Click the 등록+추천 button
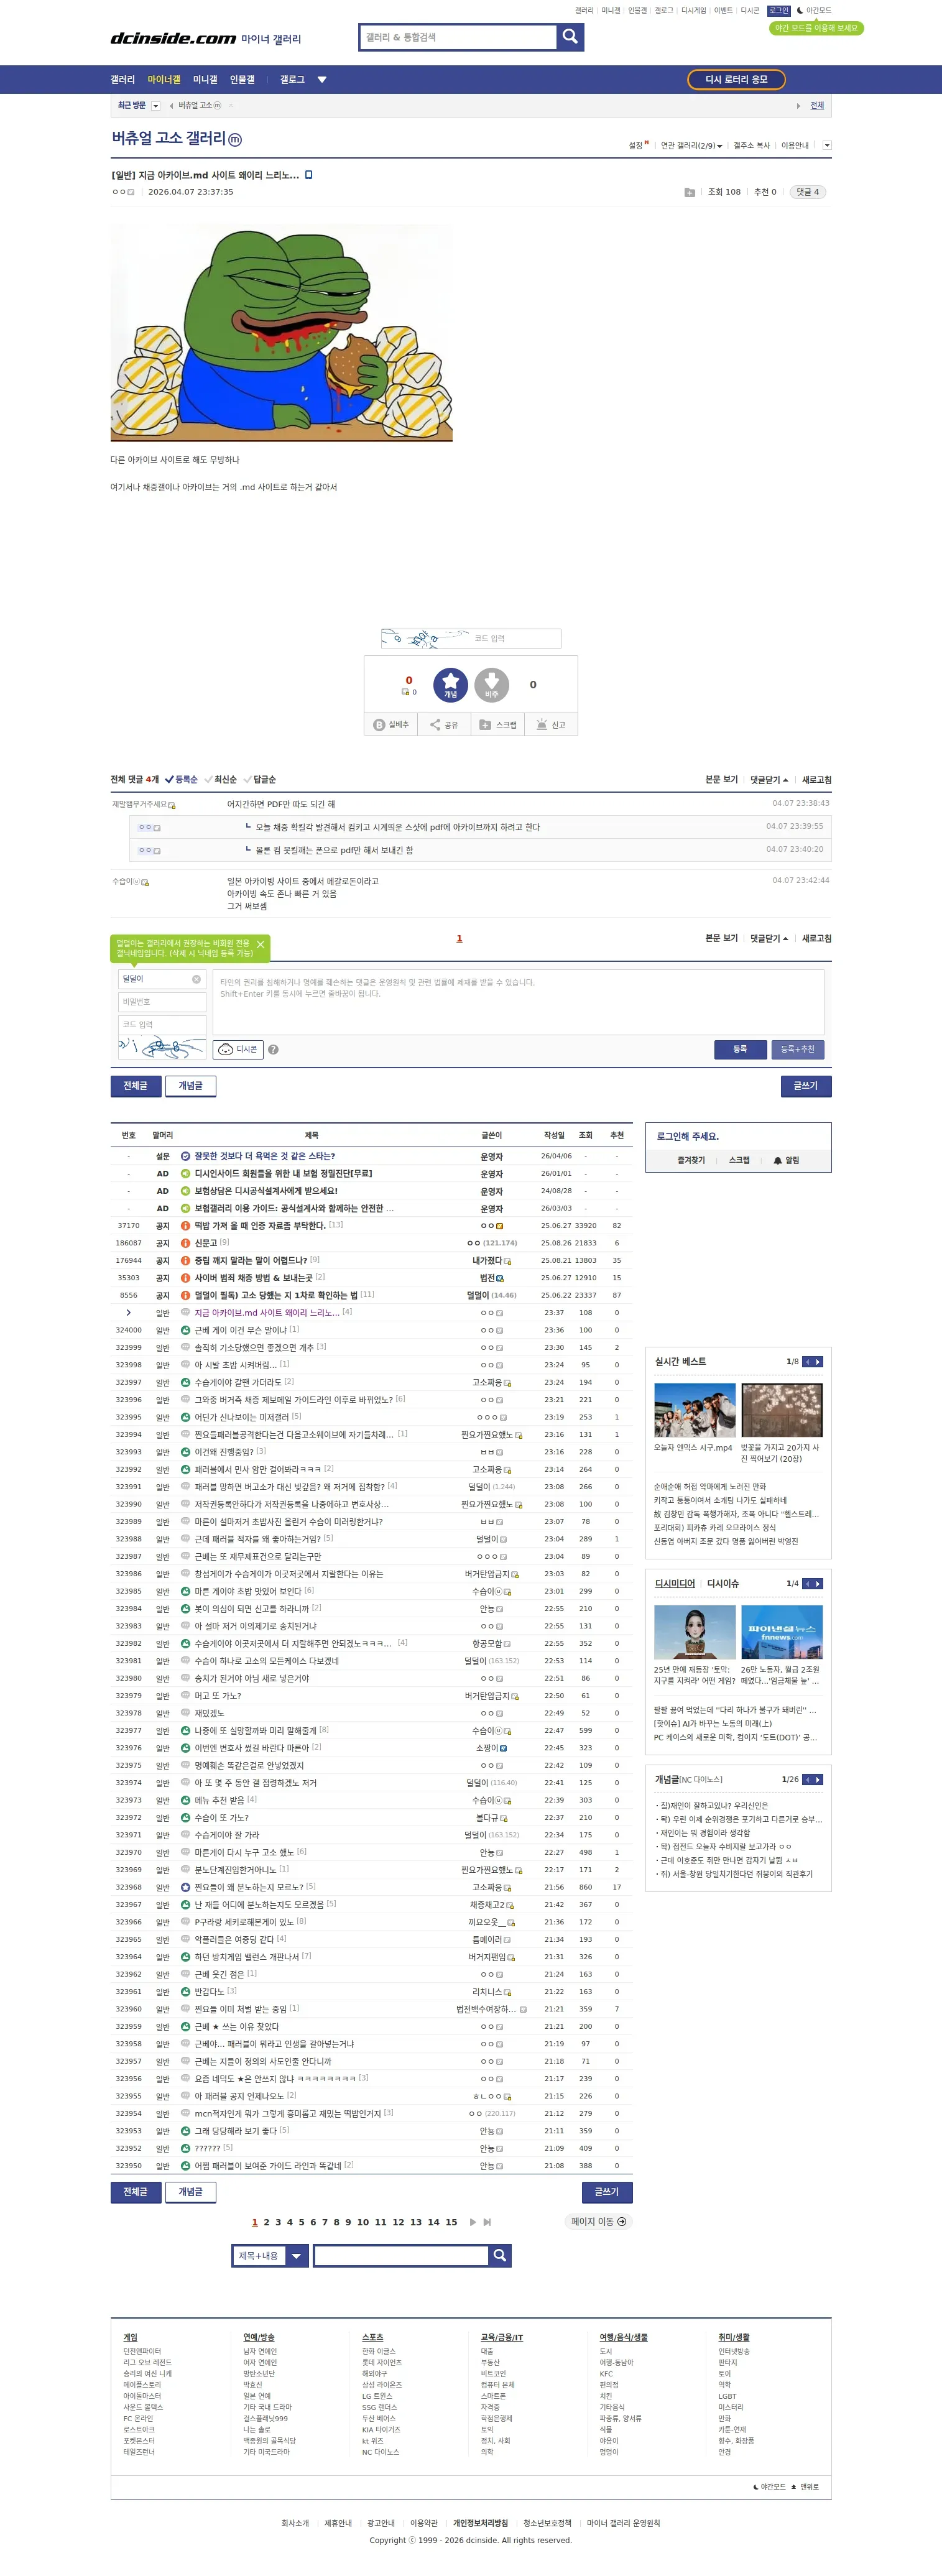942x2576 pixels. [x=797, y=1049]
